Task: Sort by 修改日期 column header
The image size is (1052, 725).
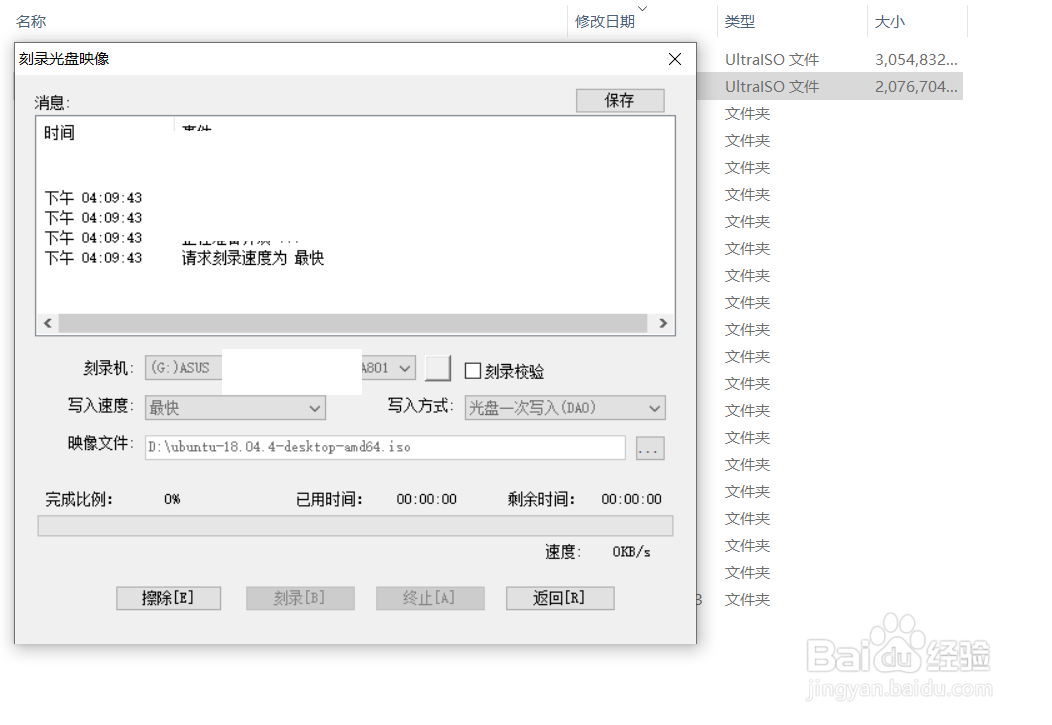Action: click(604, 21)
